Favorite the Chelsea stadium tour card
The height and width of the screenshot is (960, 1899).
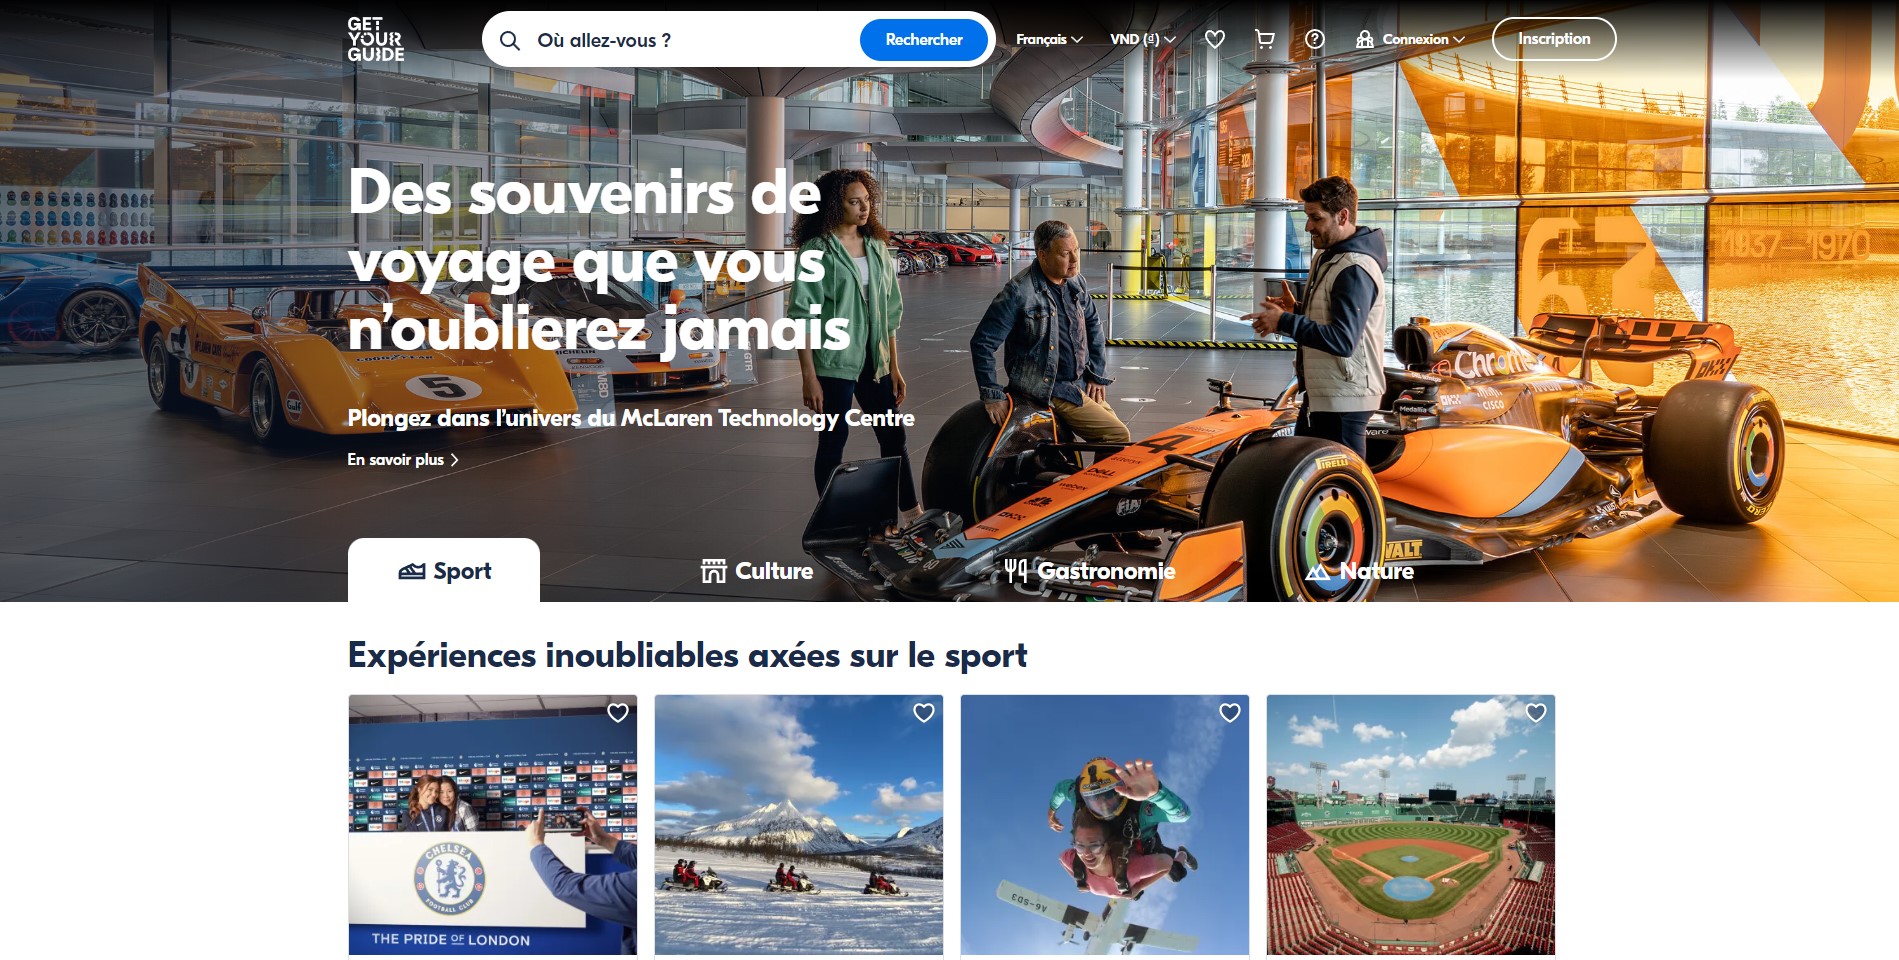pyautogui.click(x=618, y=713)
